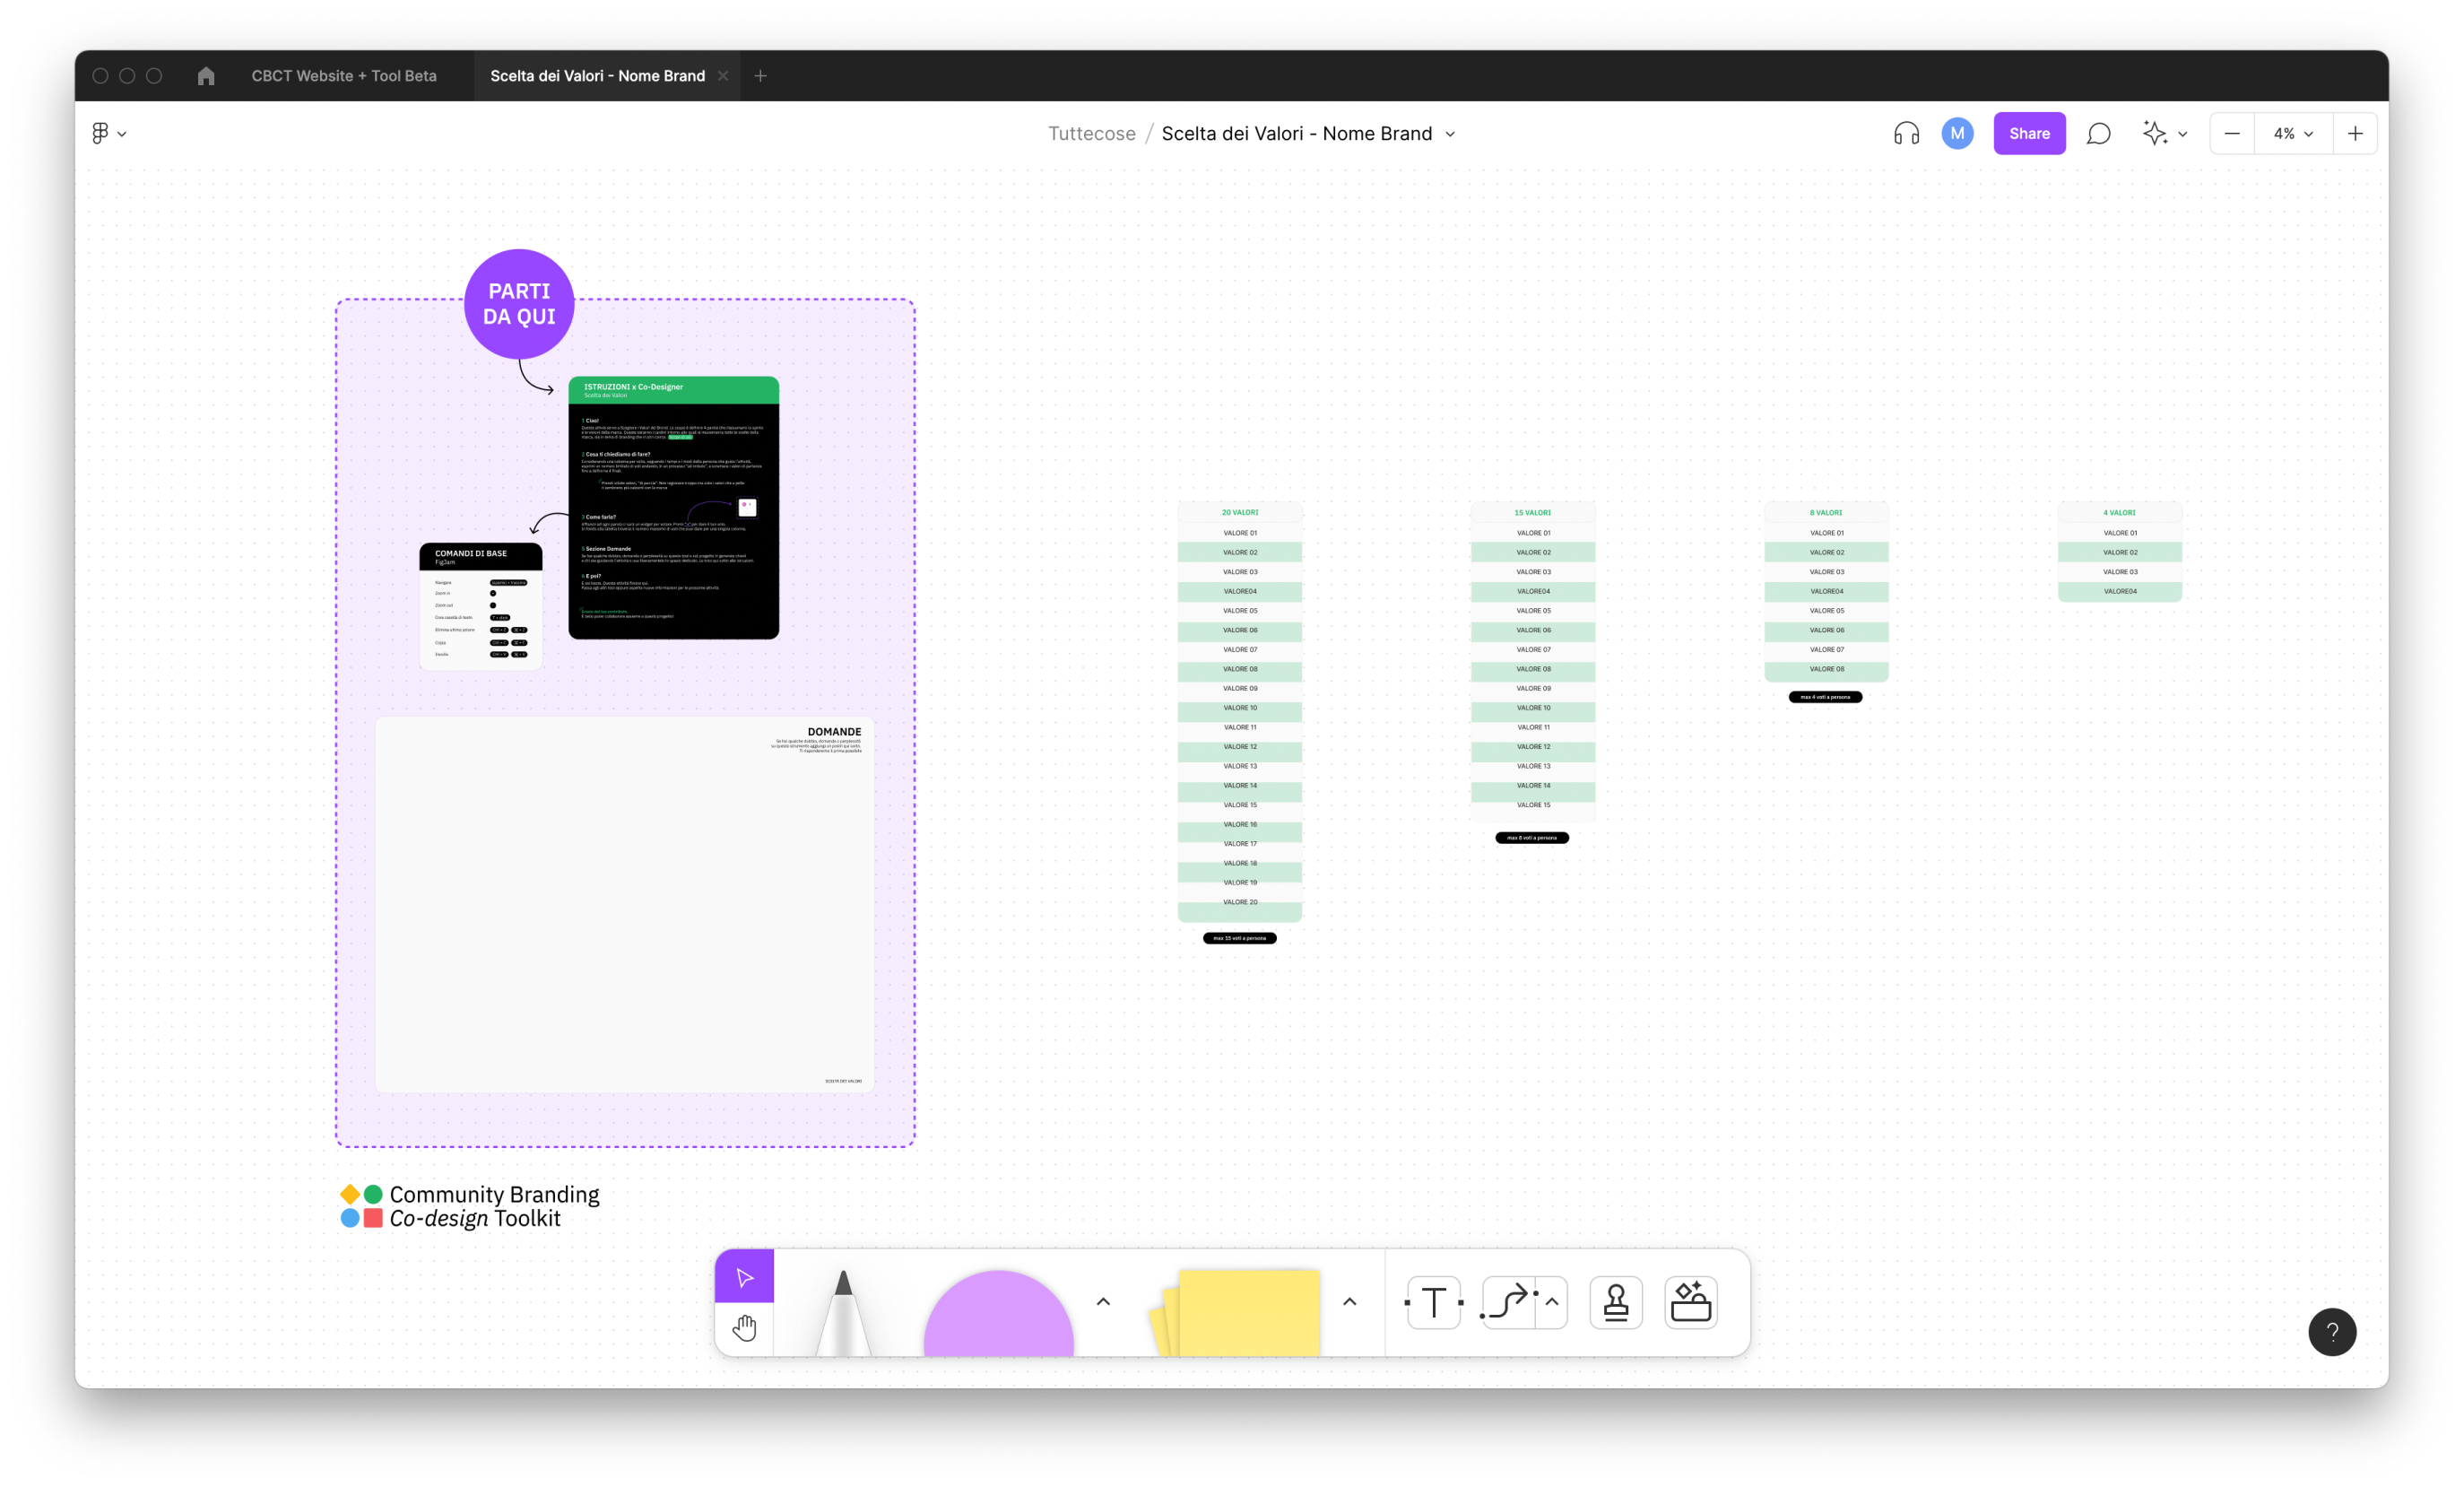Expand the main menu chevron
2464x1487 pixels.
(x=122, y=134)
